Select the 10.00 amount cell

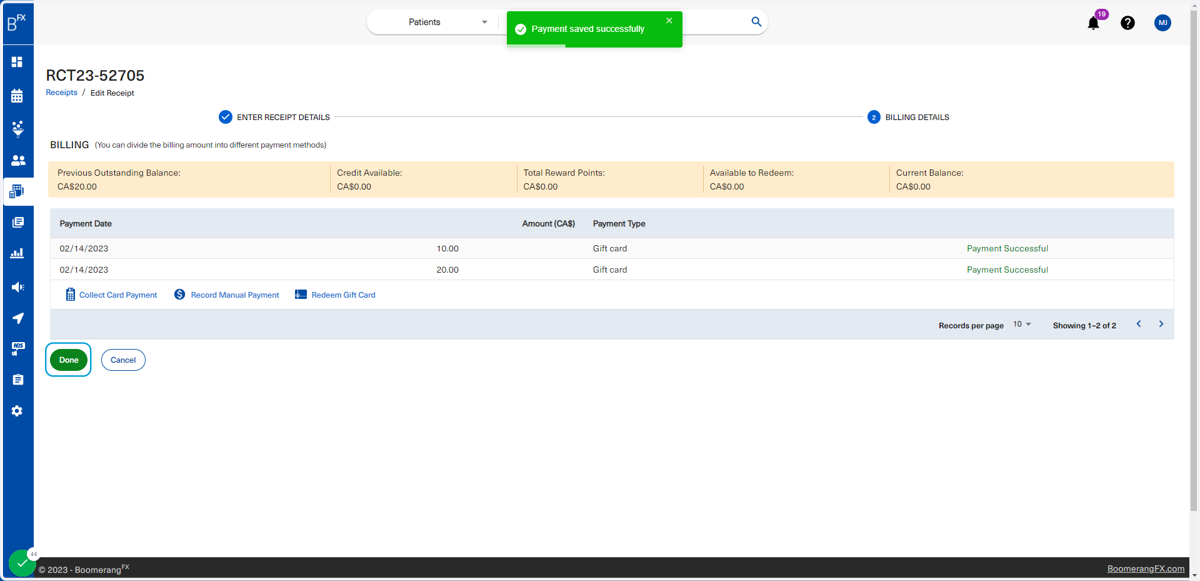click(x=448, y=248)
